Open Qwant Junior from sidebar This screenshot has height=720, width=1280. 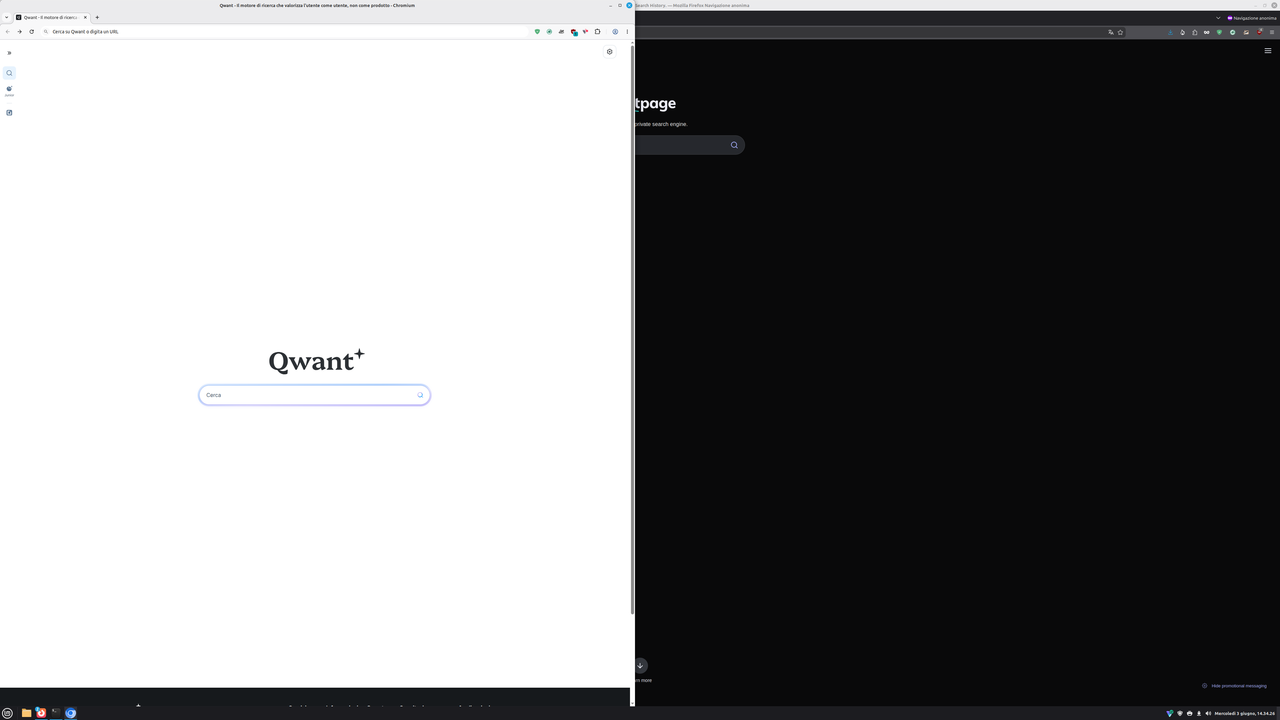click(9, 91)
